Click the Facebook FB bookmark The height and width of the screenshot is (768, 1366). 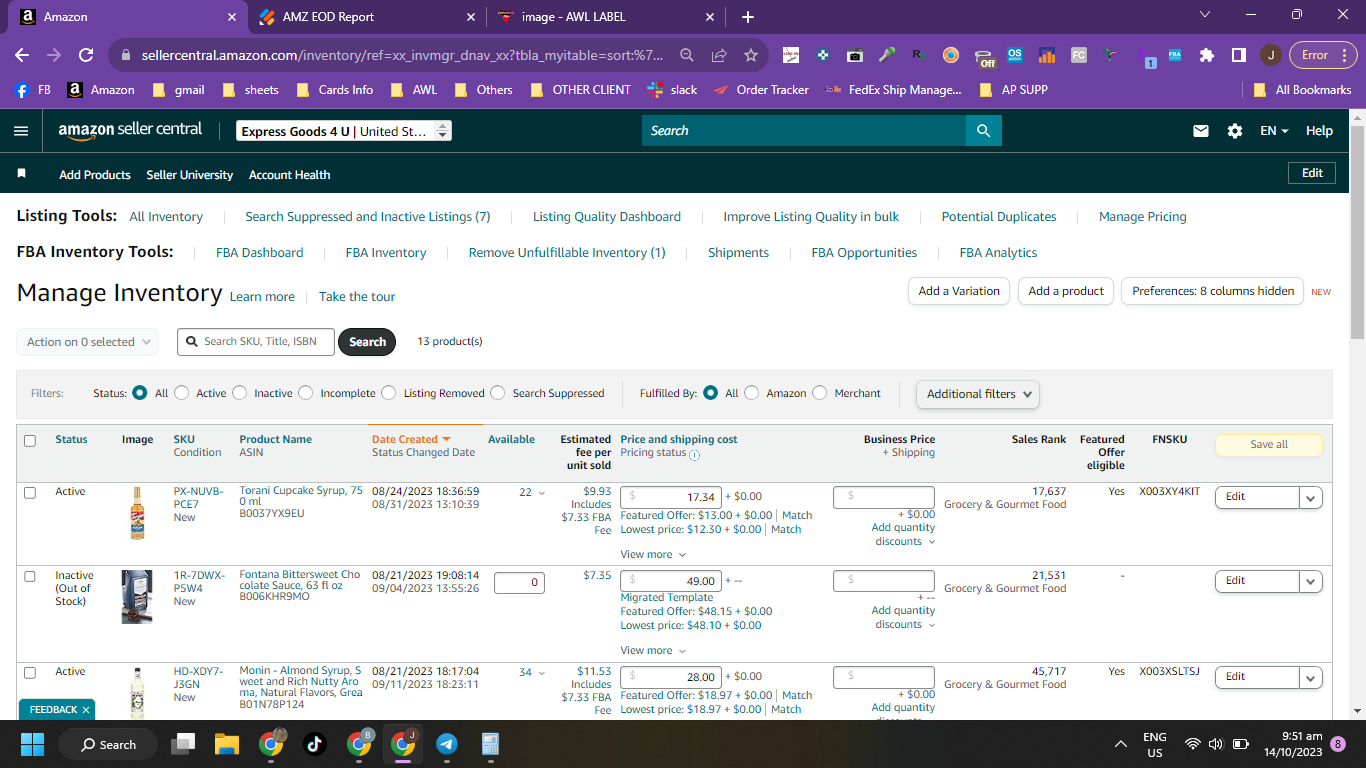point(32,90)
